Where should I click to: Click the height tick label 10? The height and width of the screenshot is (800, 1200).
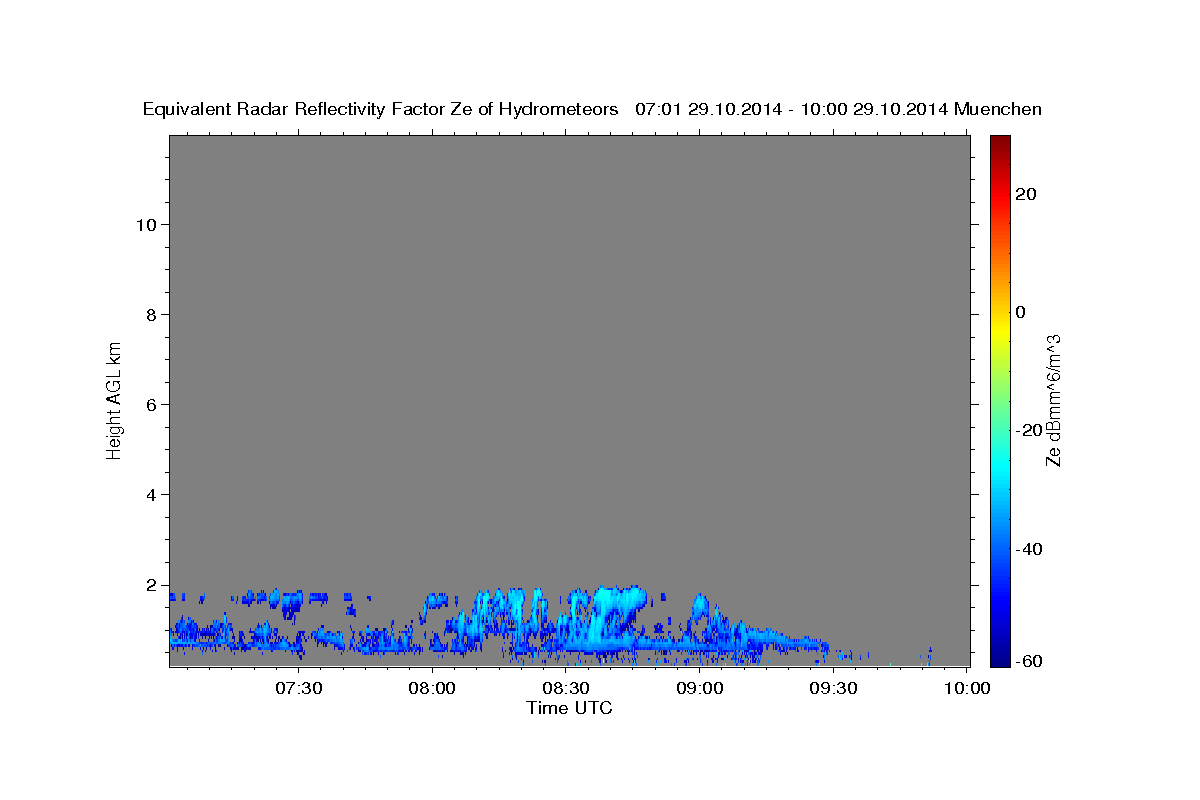tap(145, 224)
